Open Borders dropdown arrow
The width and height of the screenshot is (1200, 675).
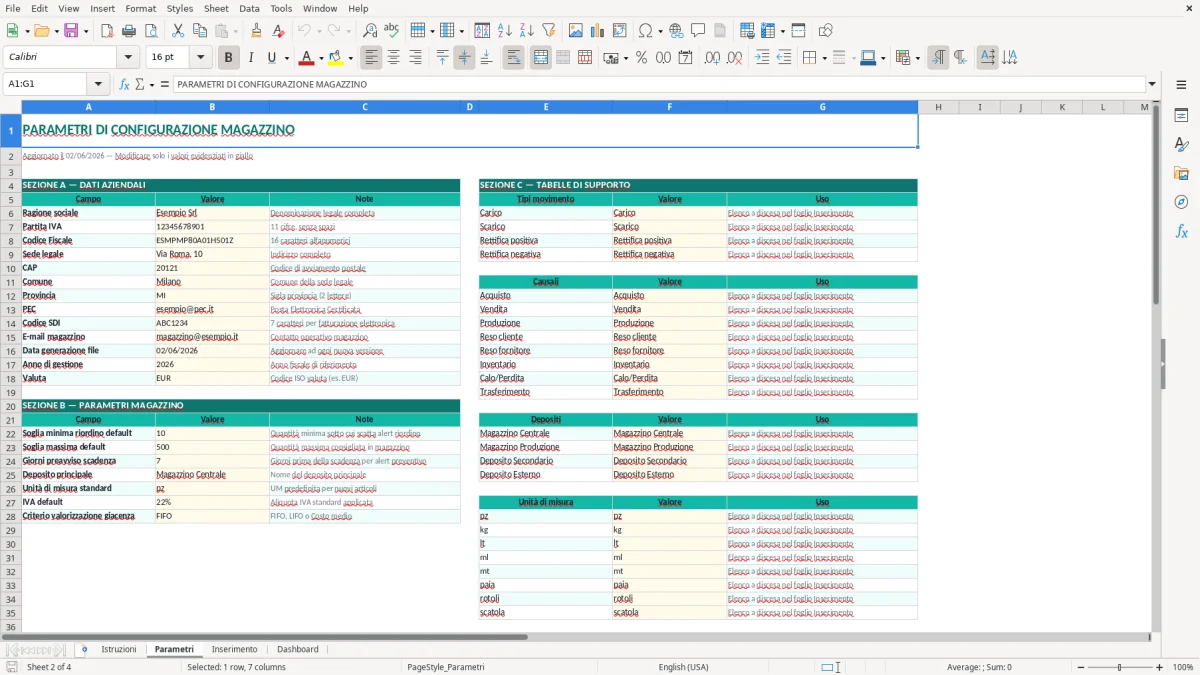tap(824, 58)
